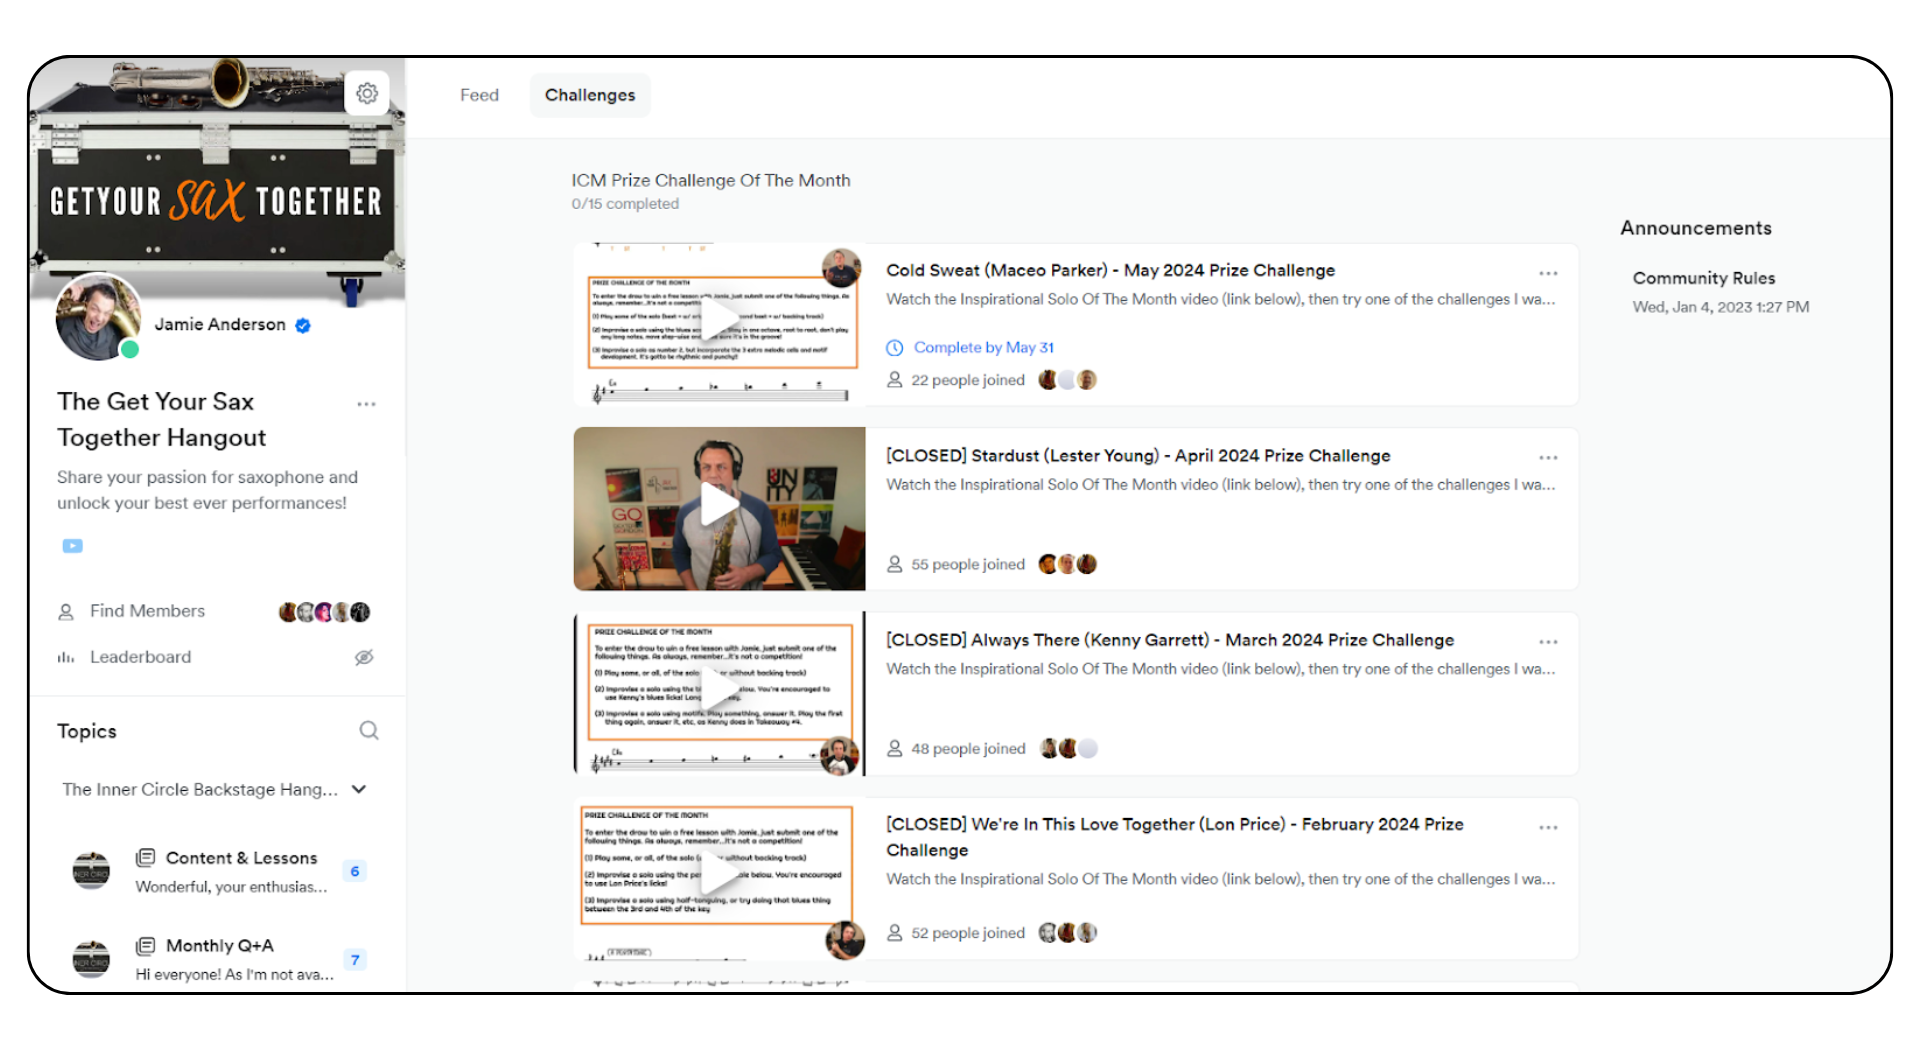This screenshot has width=1920, height=1050.
Task: Click 'Complete by May 31' deadline text
Action: pyautogui.click(x=984, y=348)
